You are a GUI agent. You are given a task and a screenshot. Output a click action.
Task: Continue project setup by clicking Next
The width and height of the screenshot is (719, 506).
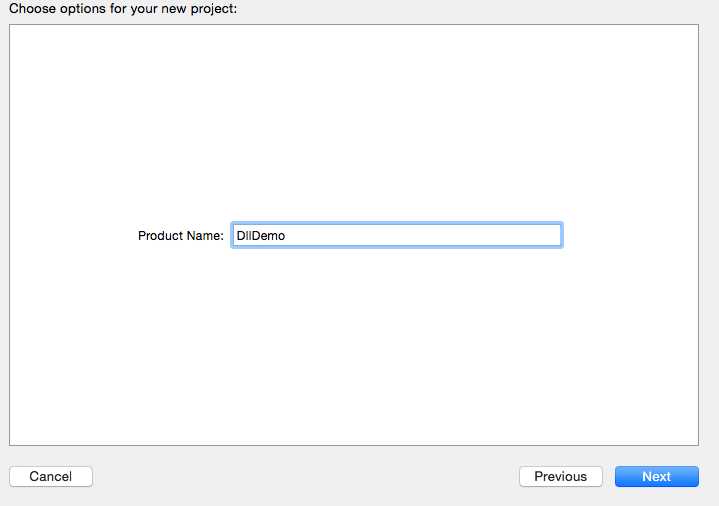[x=656, y=477]
